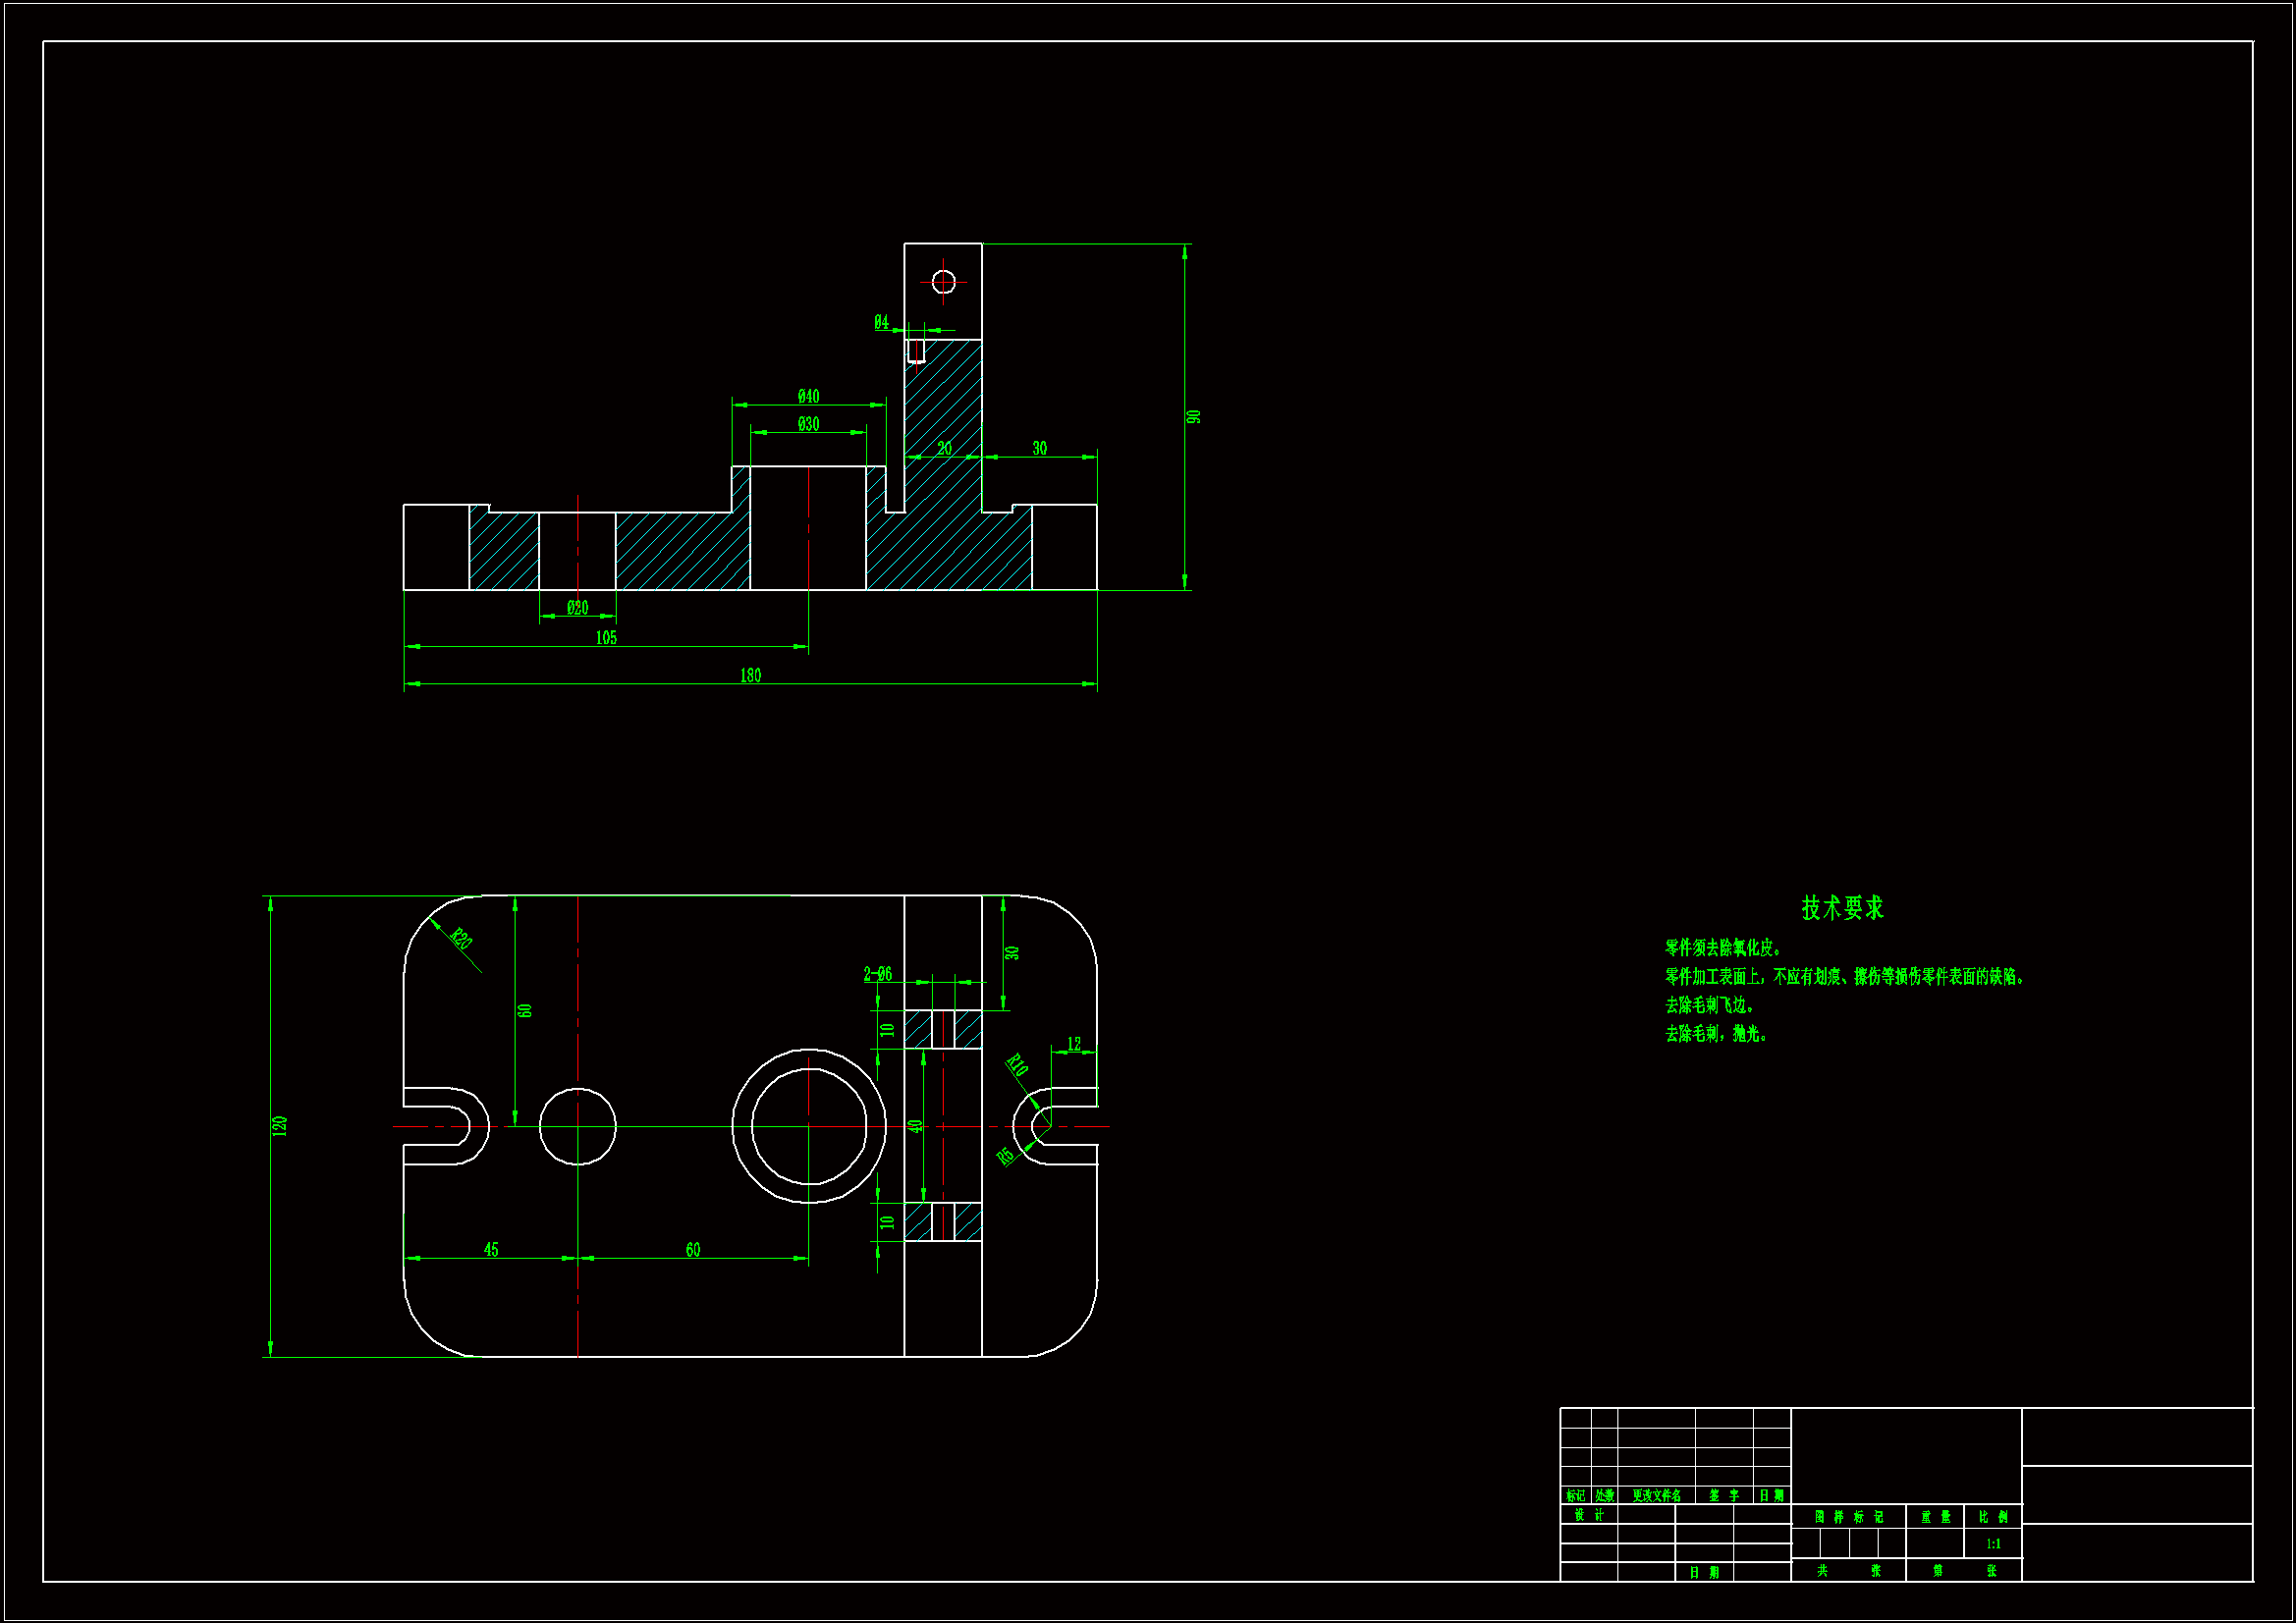
Task: Select the 更改文件名 header cell
Action: pos(1656,1496)
